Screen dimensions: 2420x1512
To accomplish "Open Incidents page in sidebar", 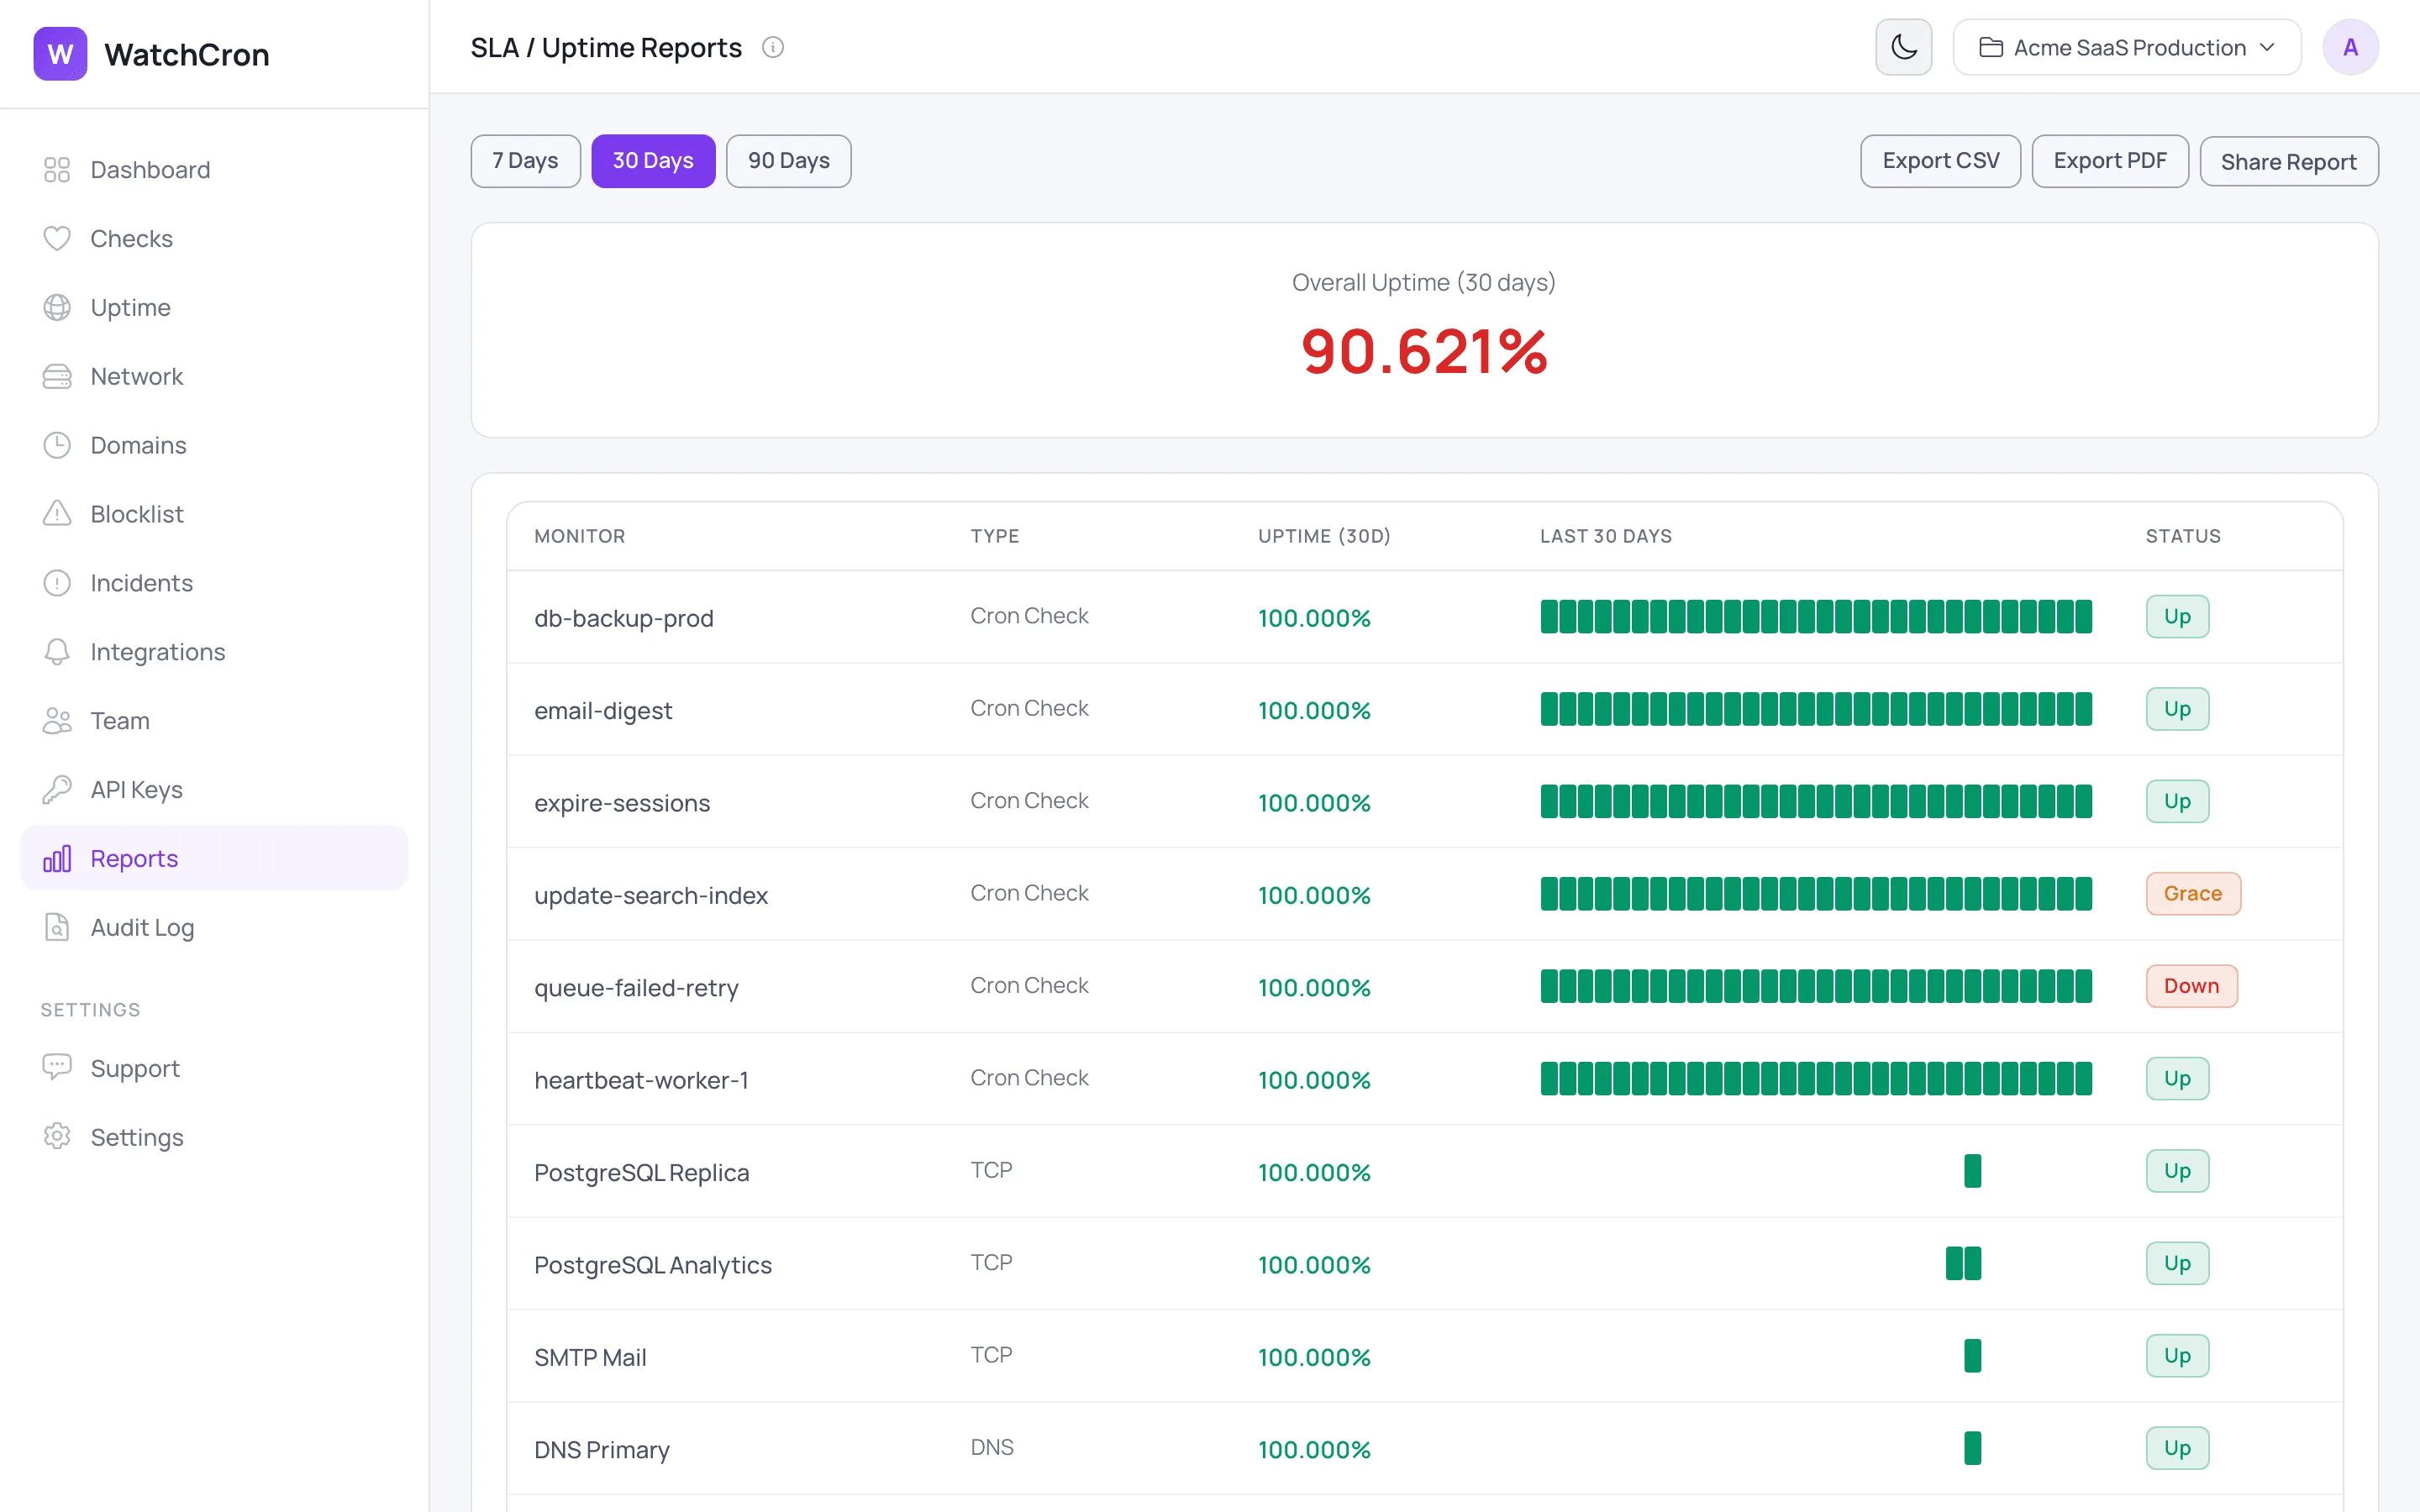I will 214,583.
